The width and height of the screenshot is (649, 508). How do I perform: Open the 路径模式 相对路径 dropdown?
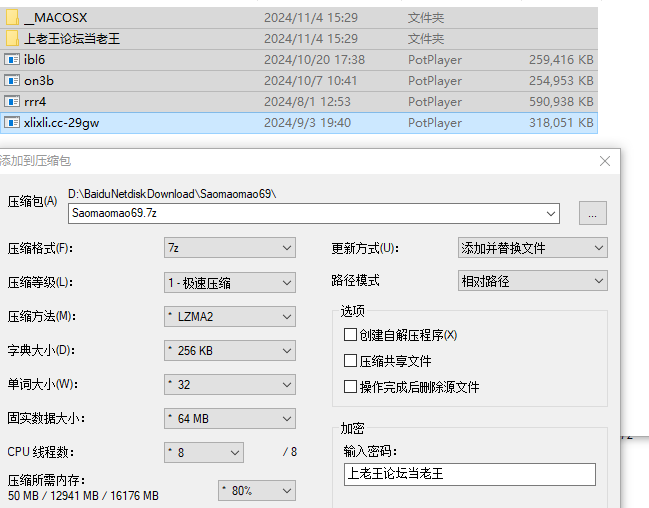pos(533,281)
